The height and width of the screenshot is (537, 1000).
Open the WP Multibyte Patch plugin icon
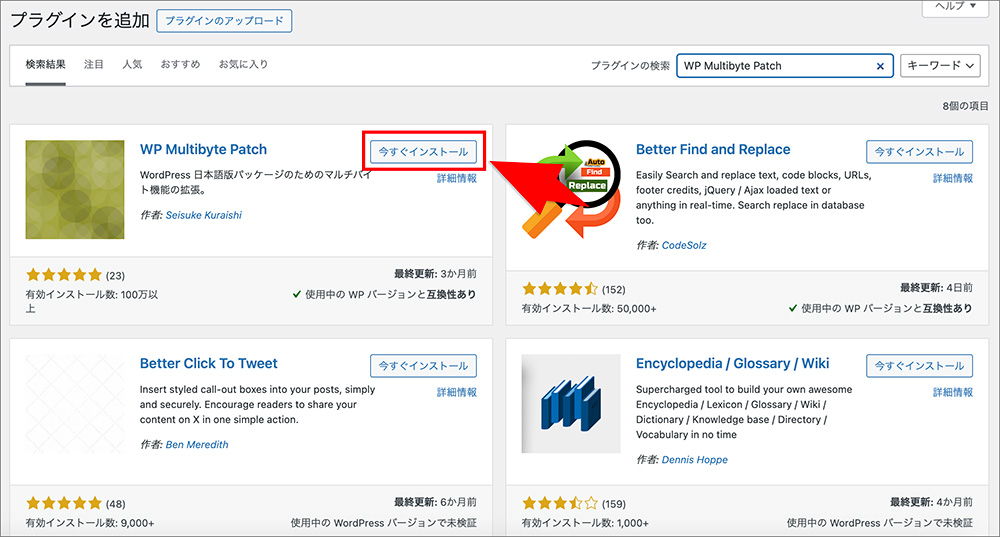(75, 189)
